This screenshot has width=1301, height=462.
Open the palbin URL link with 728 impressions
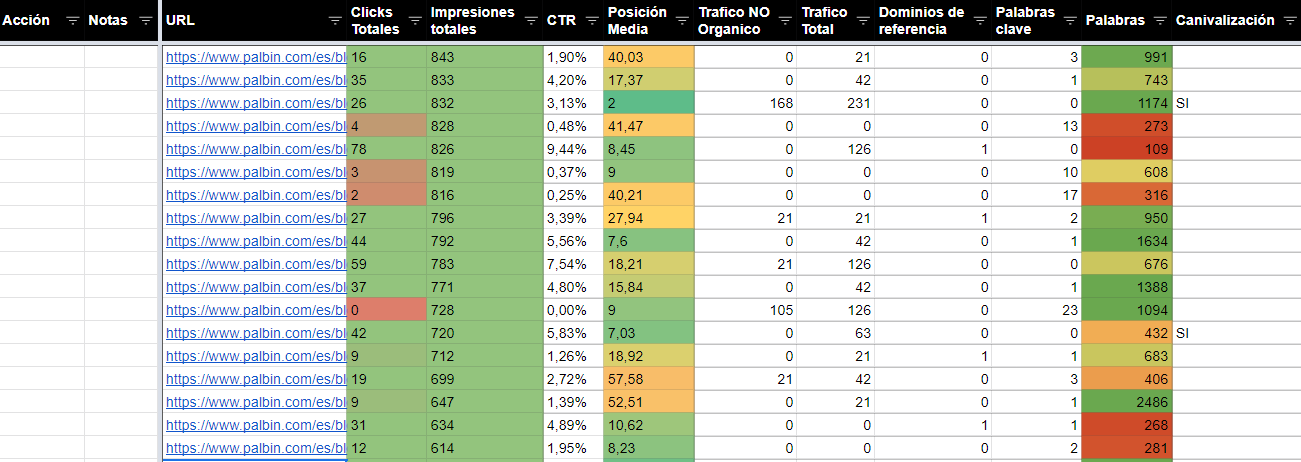[x=255, y=311]
